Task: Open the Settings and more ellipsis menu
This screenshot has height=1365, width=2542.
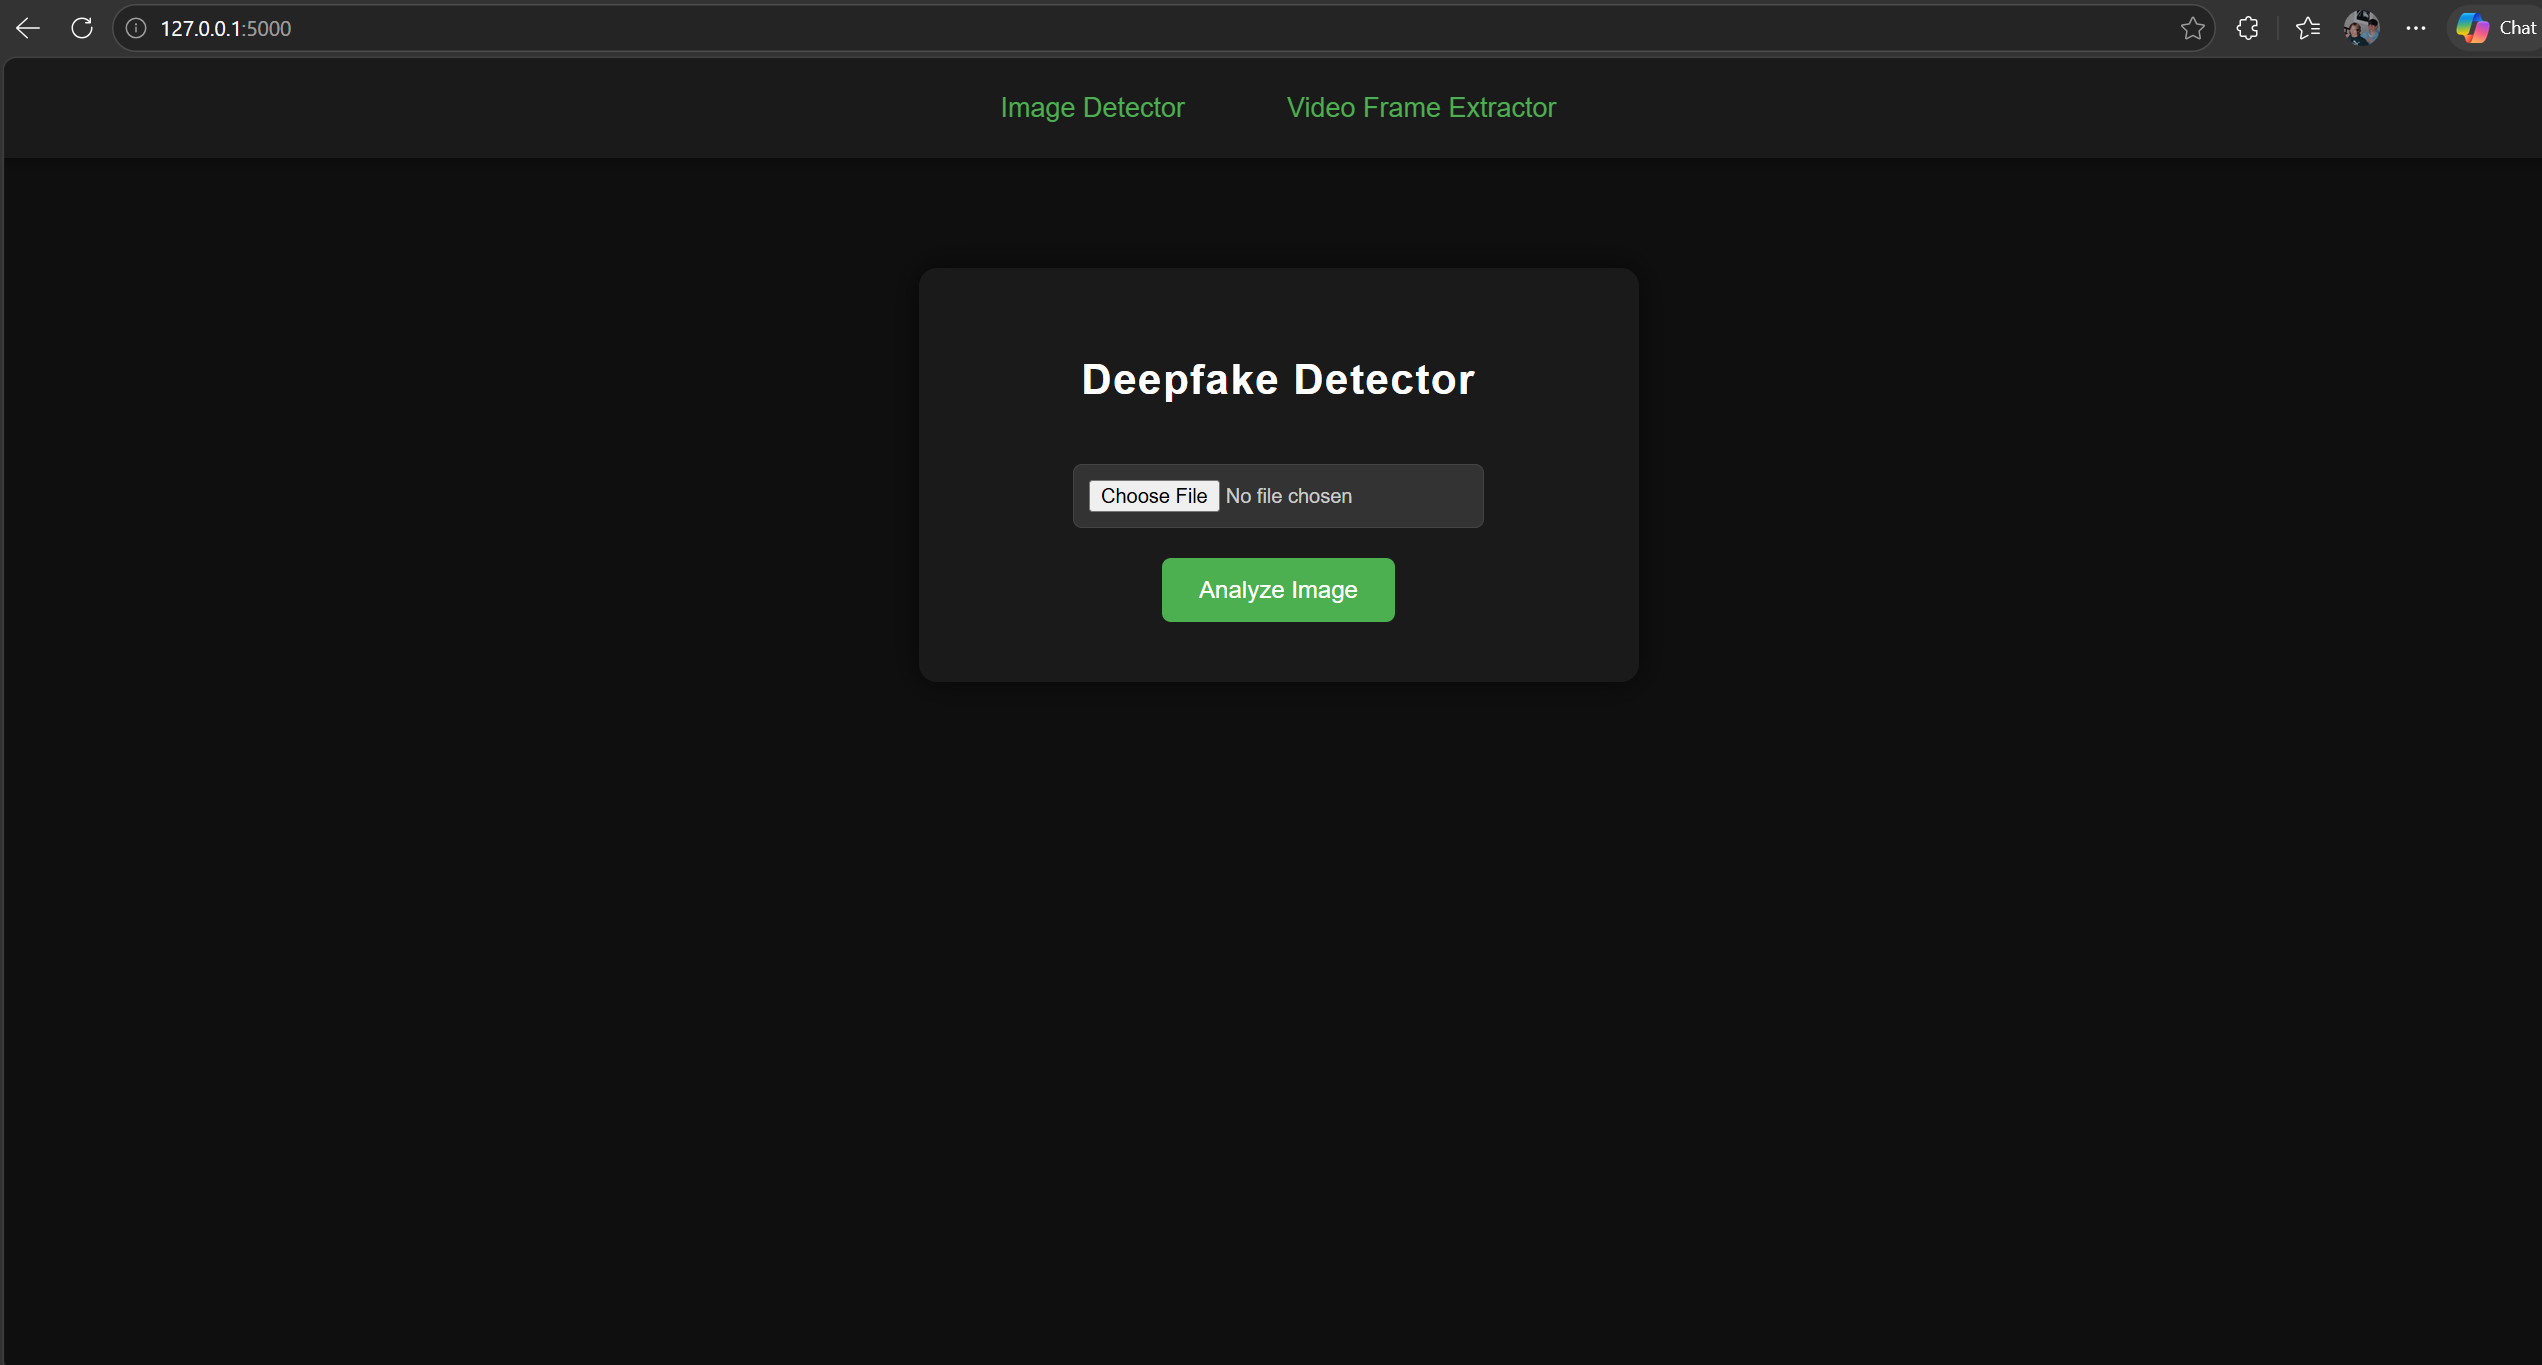Action: [x=2416, y=27]
